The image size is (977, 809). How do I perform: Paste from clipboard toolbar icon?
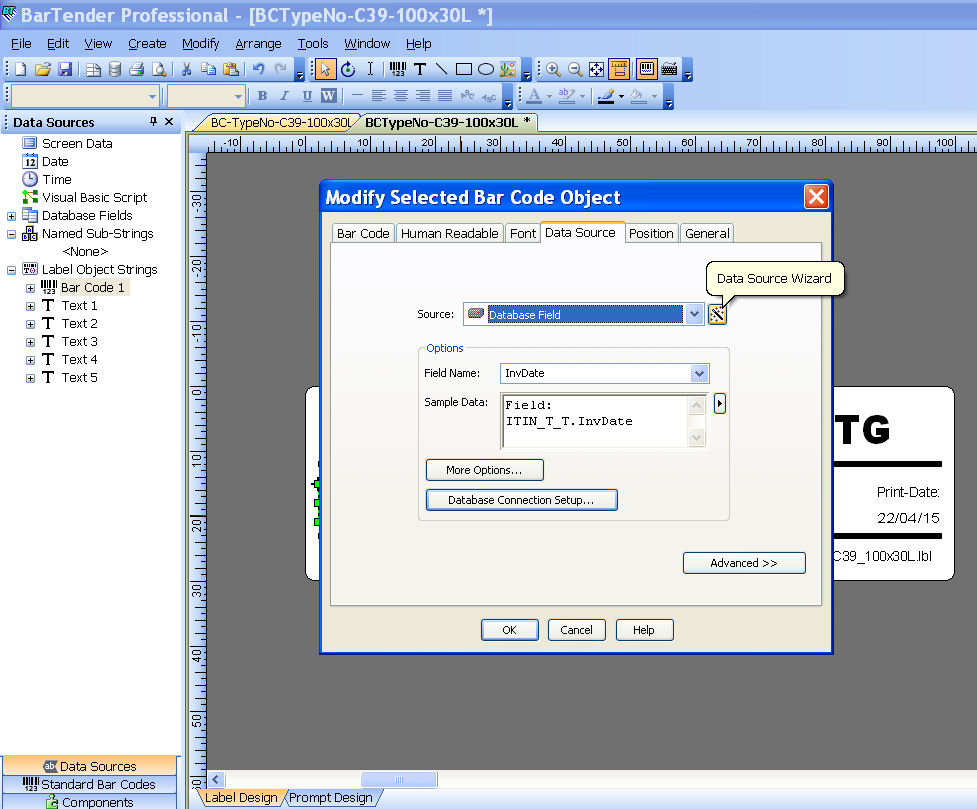click(231, 69)
